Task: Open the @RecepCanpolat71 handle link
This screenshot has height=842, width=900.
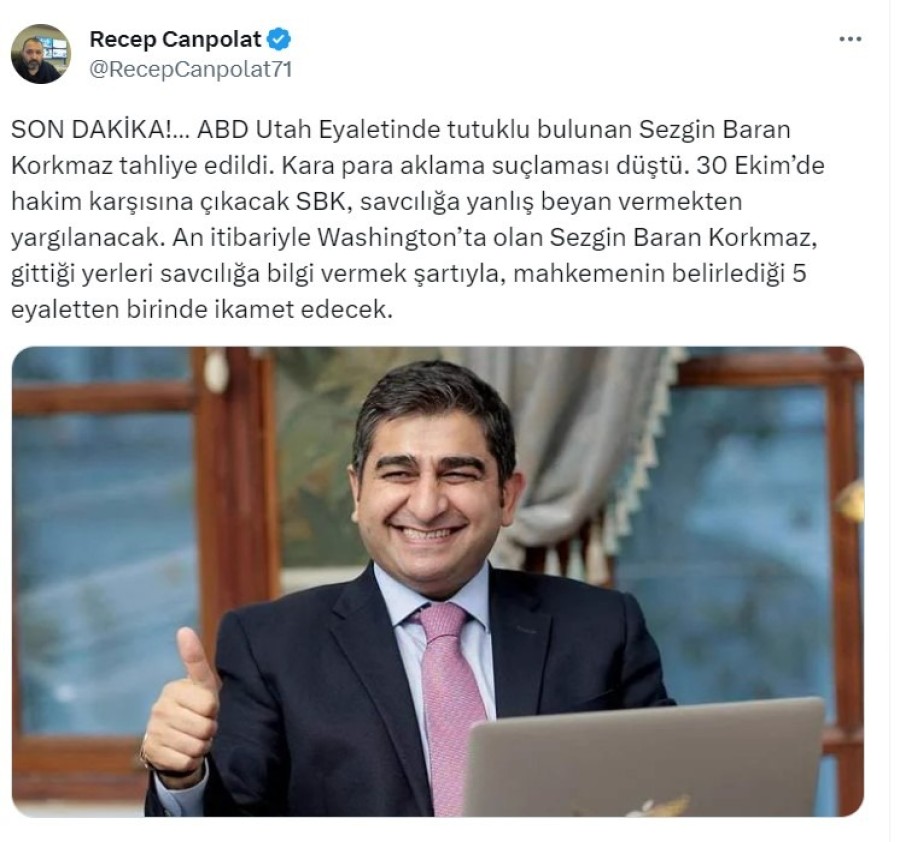Action: pos(191,69)
